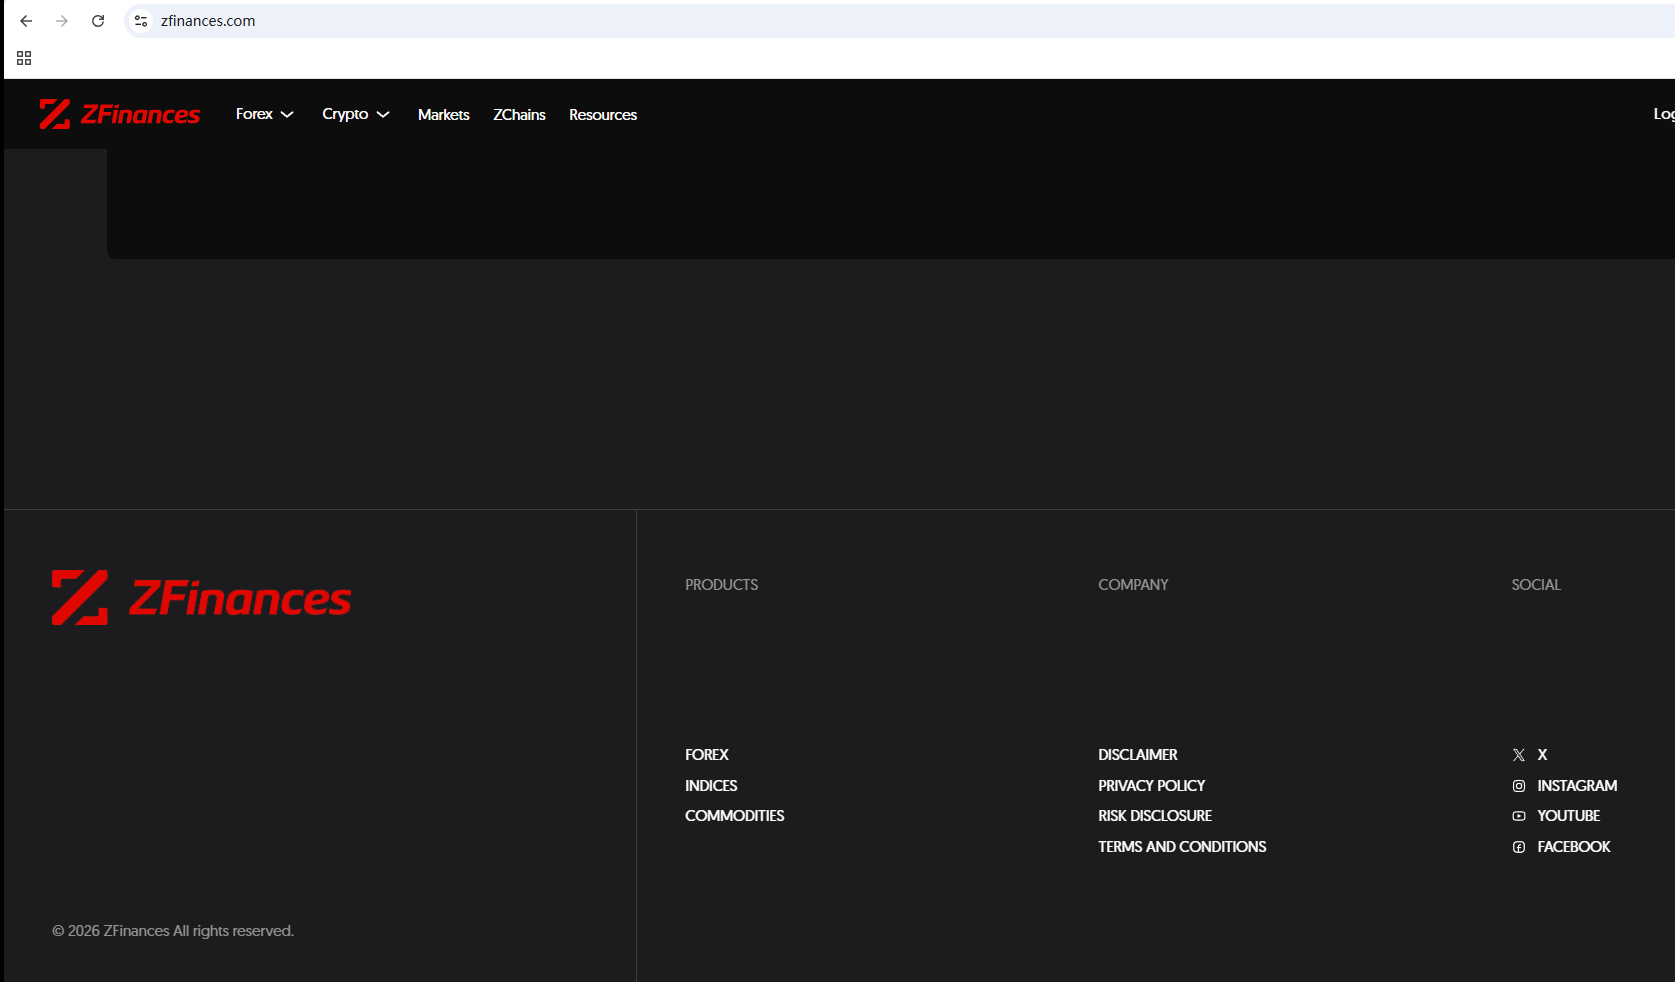Open the apps grid icon
This screenshot has width=1675, height=982.
coord(24,58)
